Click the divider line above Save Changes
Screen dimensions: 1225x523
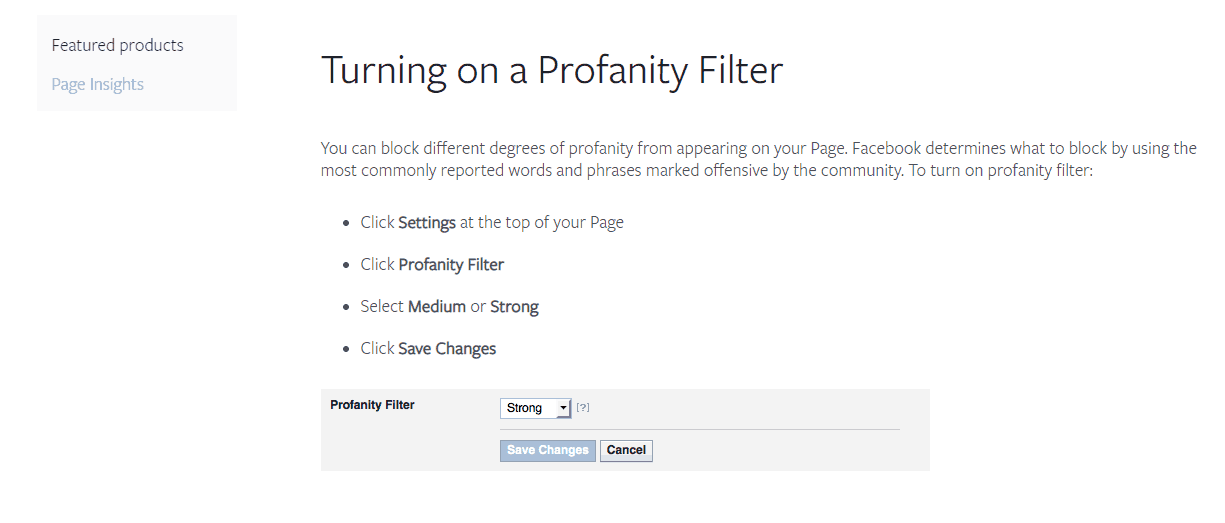tap(700, 429)
